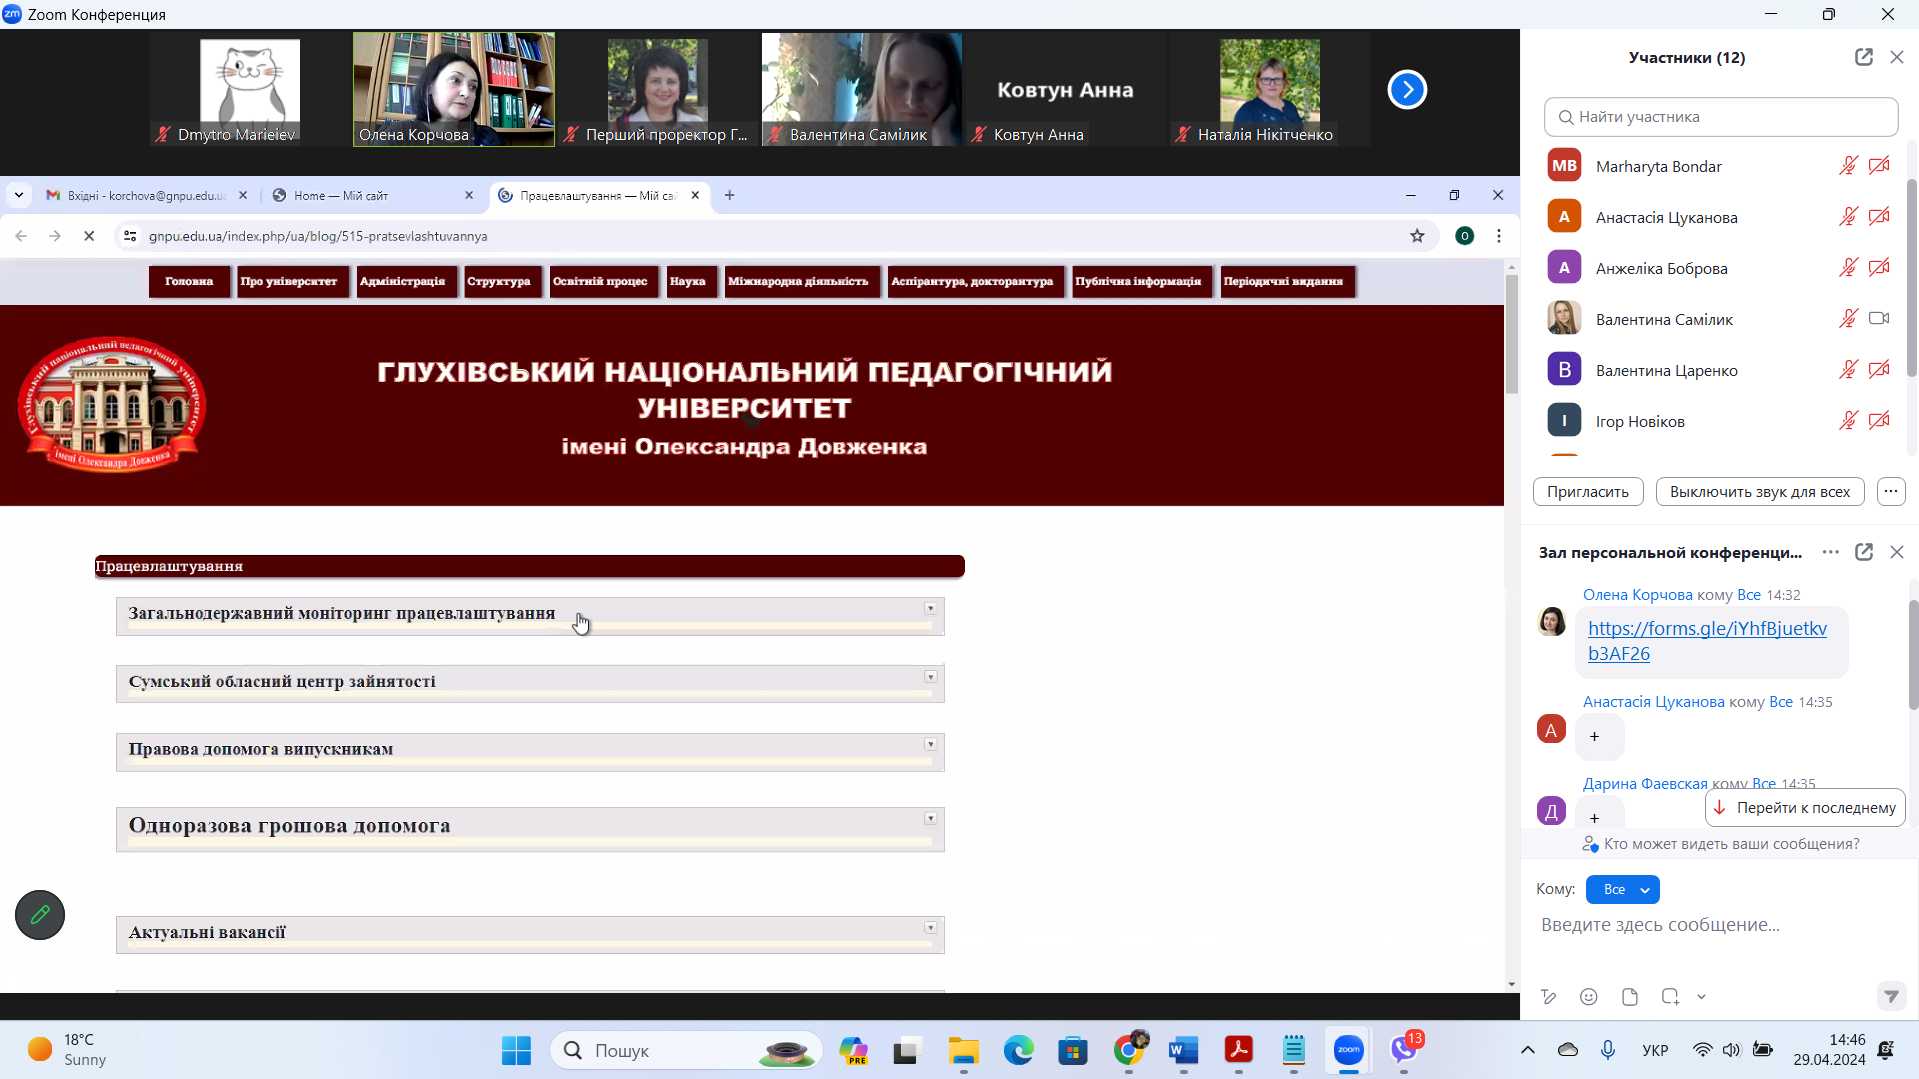Toggle mute for Ігор Новіков

(1848, 421)
